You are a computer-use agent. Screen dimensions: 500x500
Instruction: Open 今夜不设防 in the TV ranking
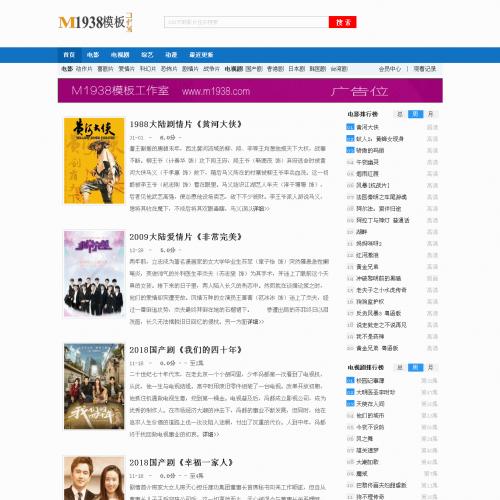tap(370, 427)
